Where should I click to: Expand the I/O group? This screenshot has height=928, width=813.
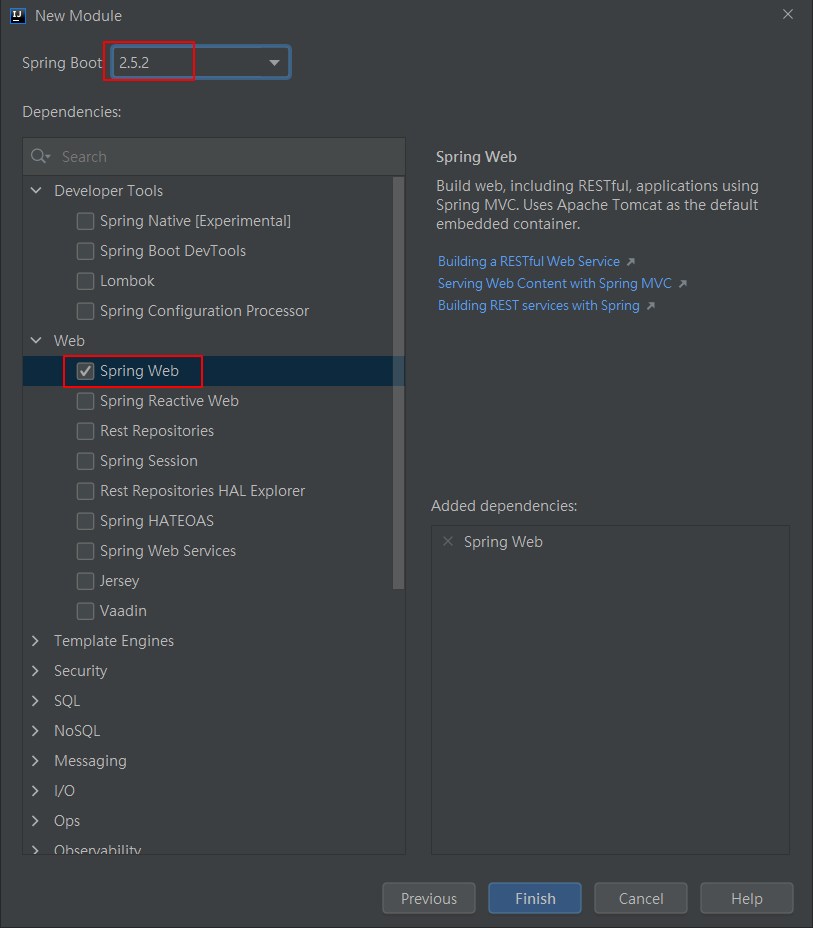pos(36,791)
